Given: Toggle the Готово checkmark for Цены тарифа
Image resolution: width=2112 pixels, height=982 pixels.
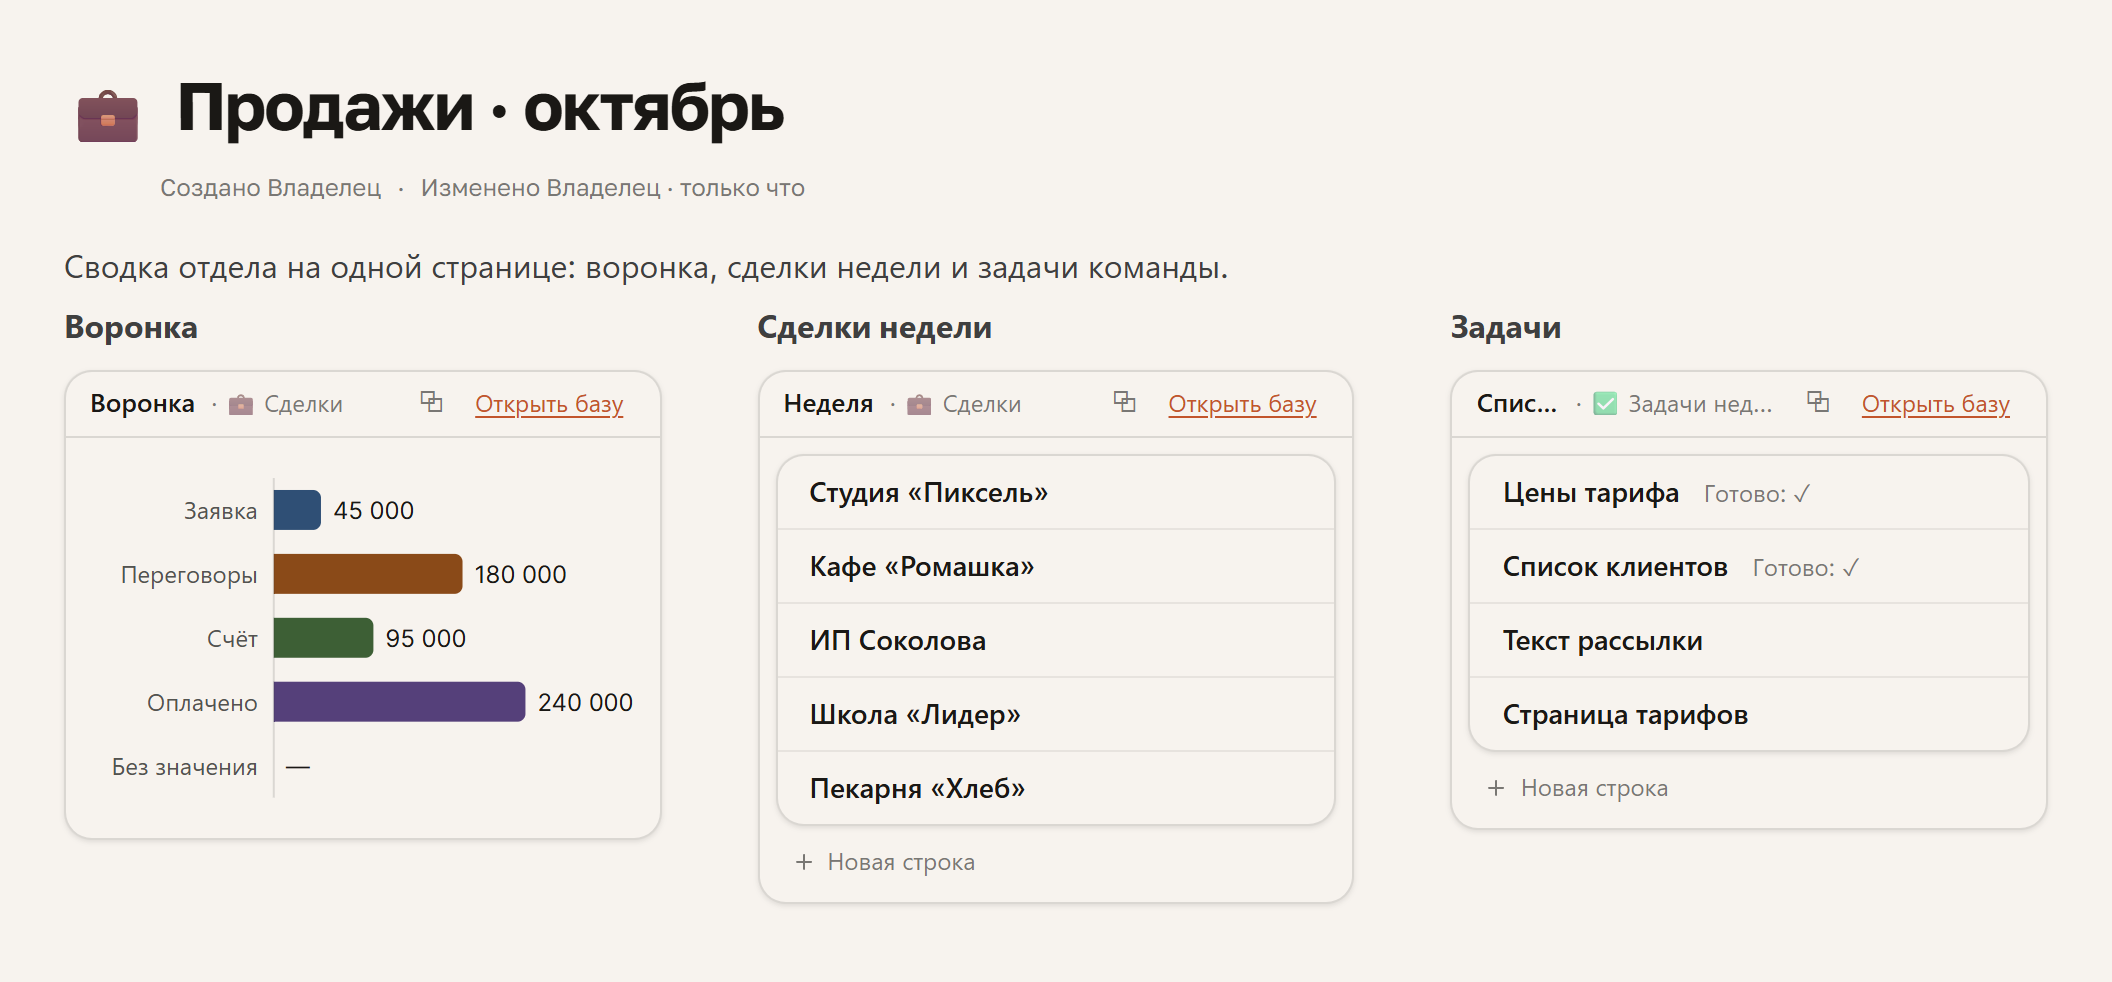Looking at the screenshot, I should point(1802,494).
